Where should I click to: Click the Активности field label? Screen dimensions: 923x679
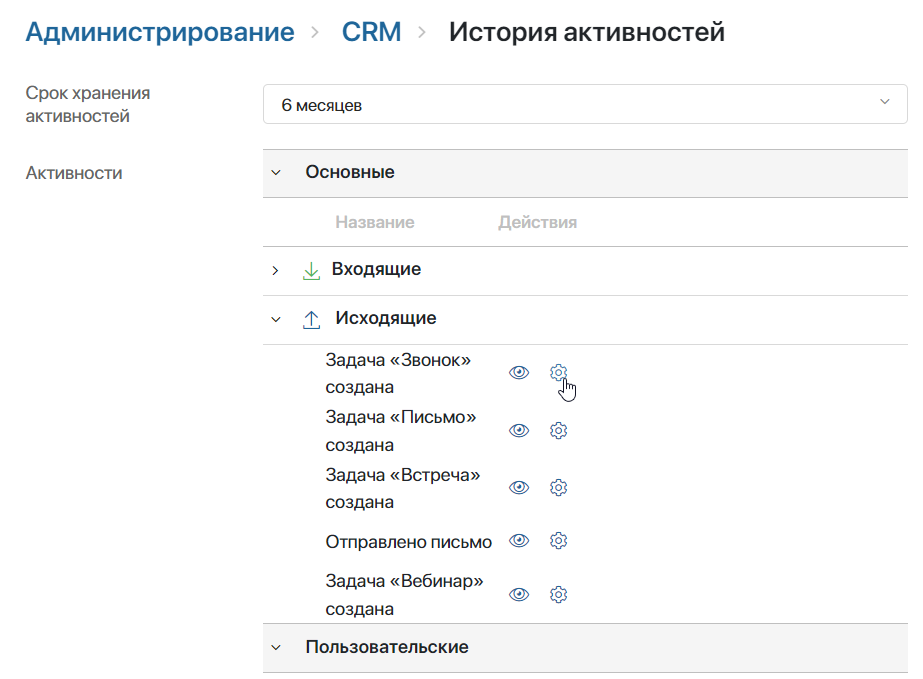click(x=74, y=173)
